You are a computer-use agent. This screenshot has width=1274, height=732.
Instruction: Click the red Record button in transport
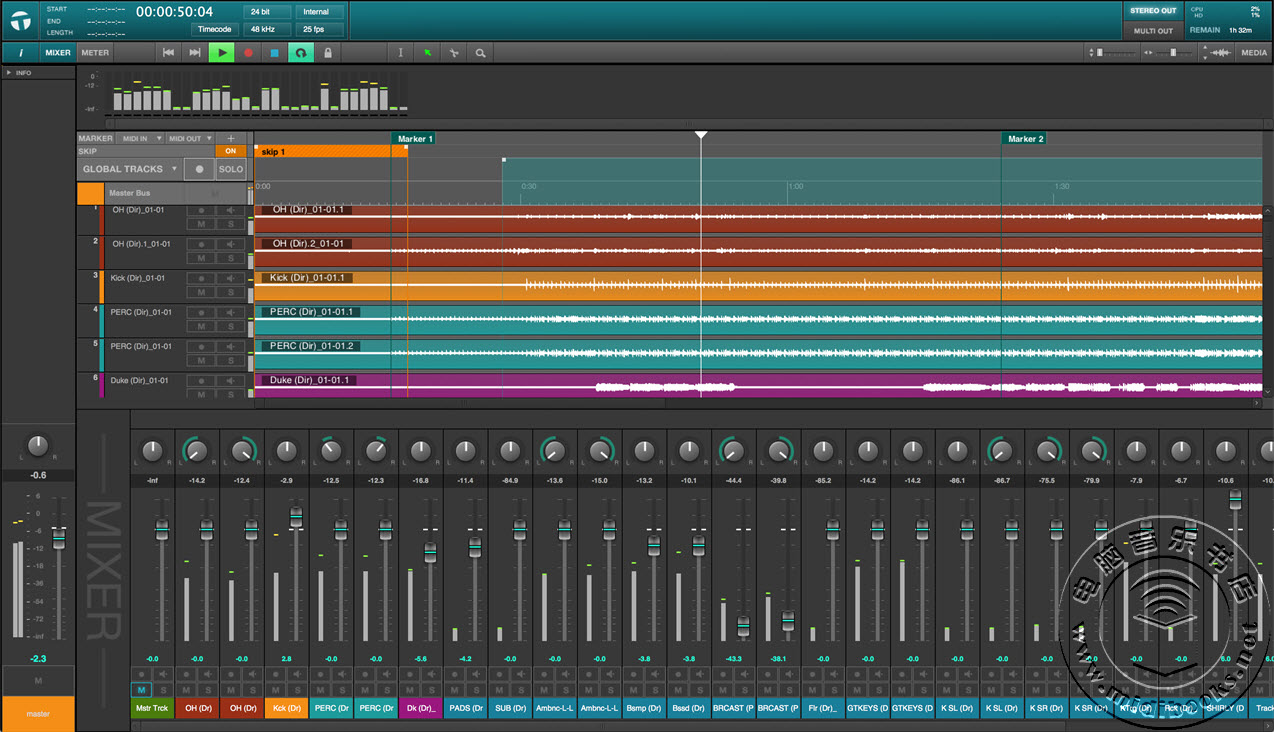pos(248,53)
